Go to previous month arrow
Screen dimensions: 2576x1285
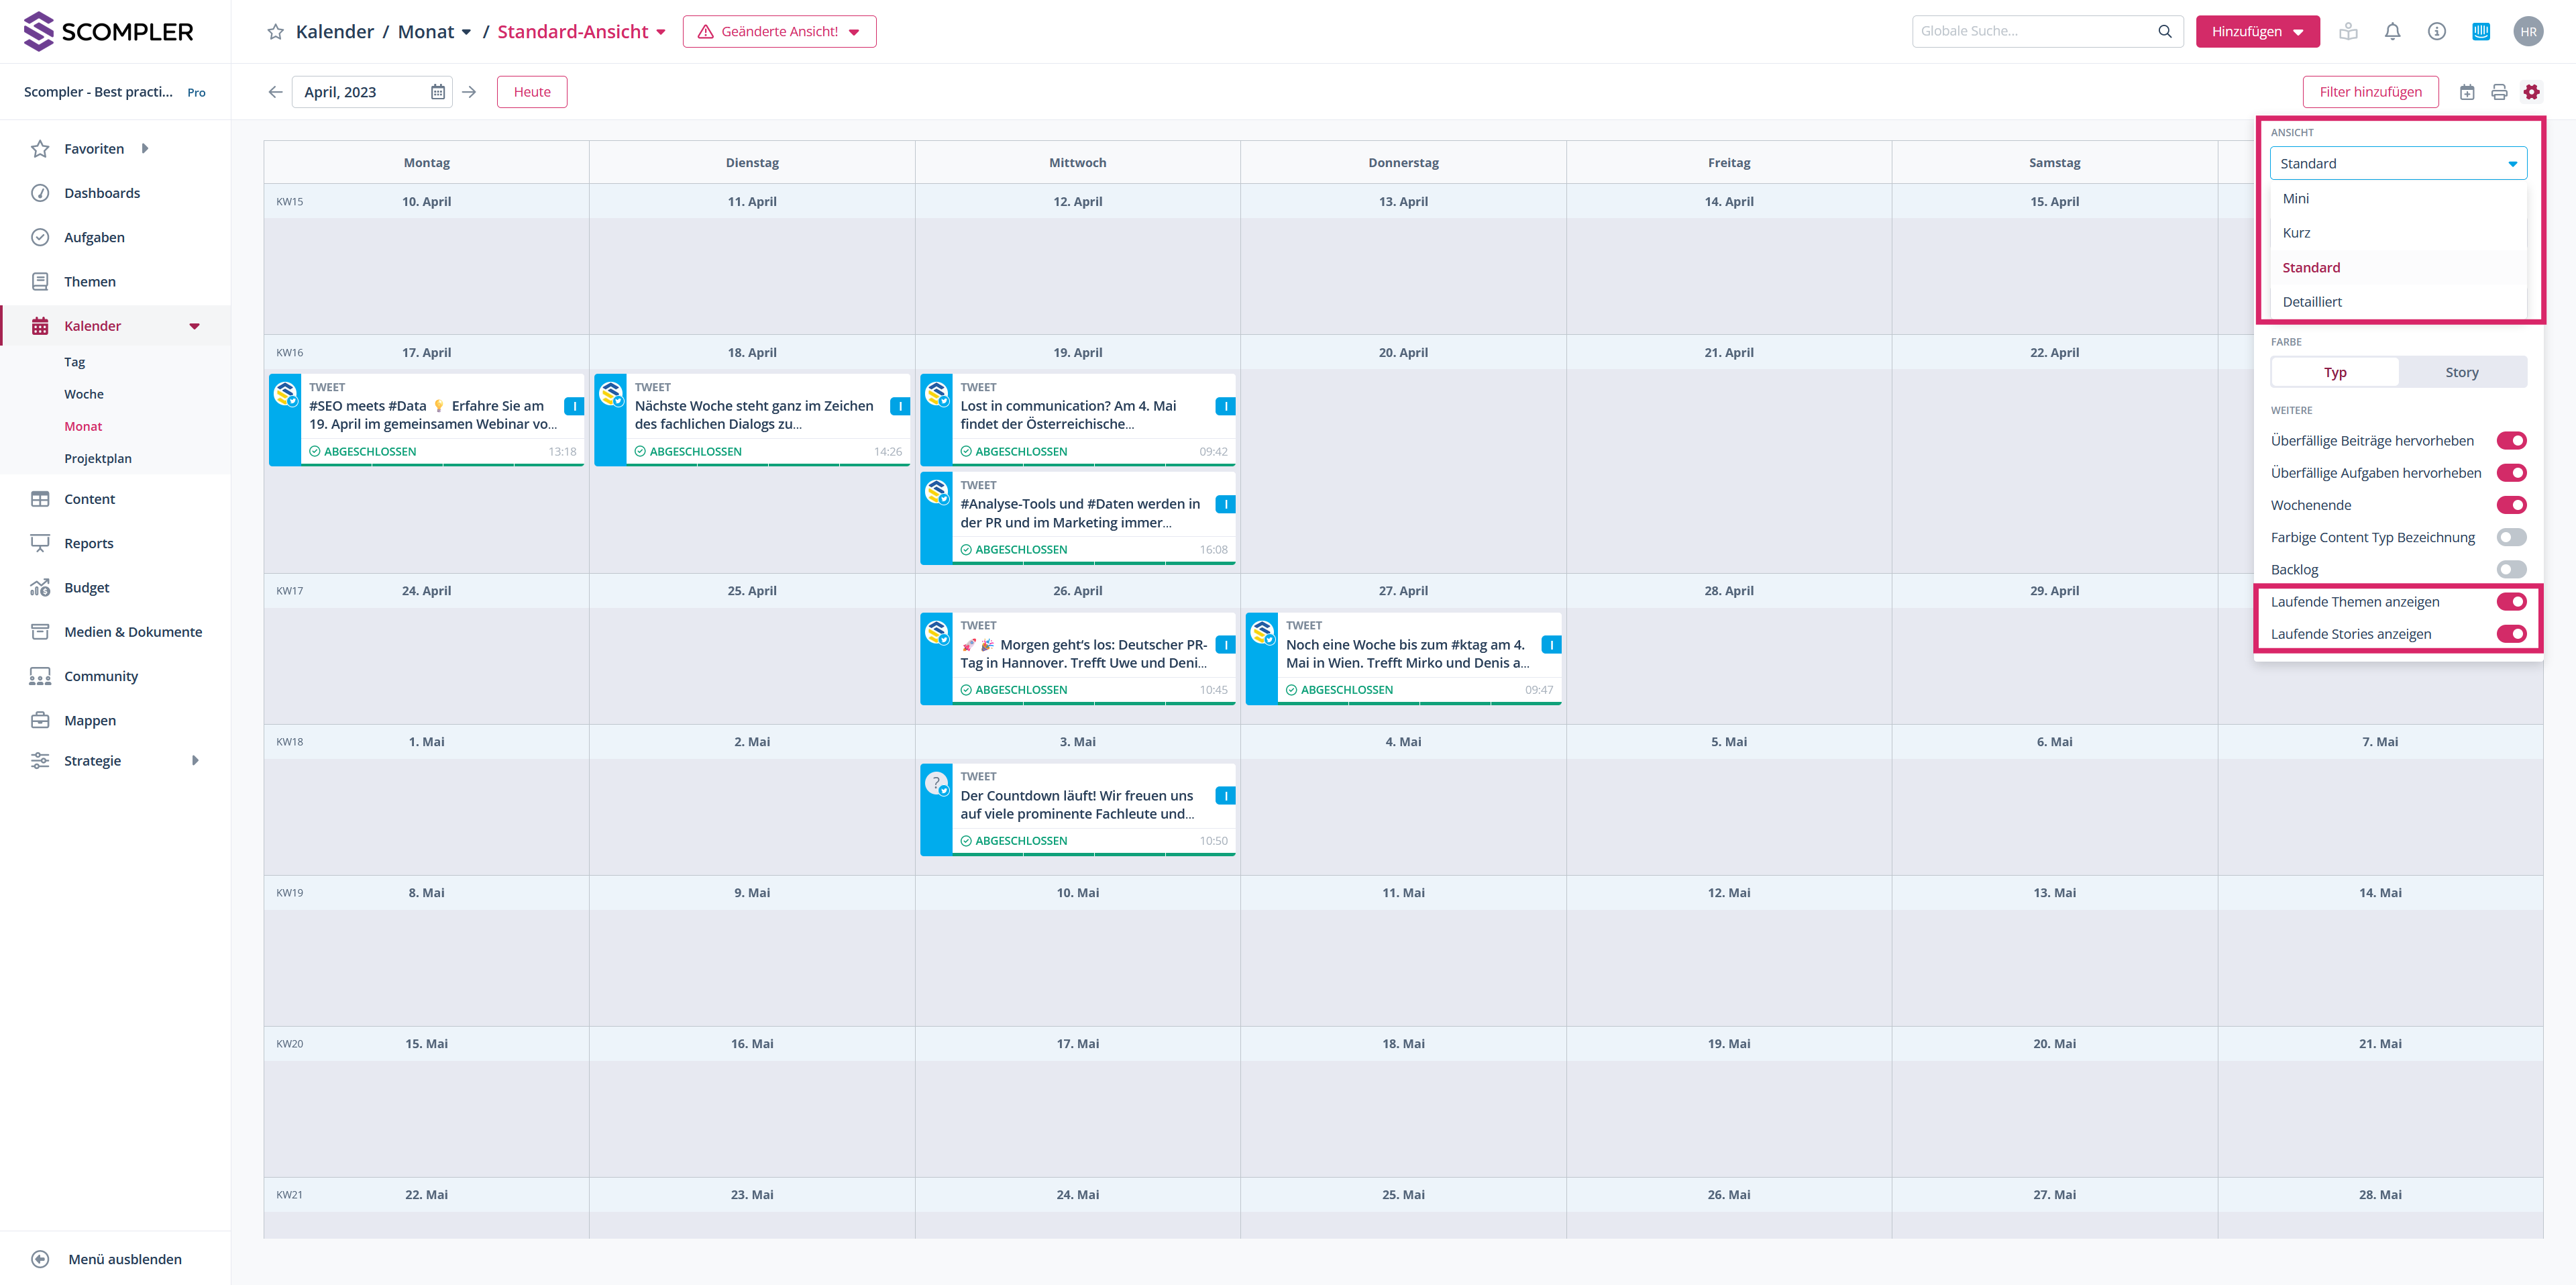click(x=275, y=92)
